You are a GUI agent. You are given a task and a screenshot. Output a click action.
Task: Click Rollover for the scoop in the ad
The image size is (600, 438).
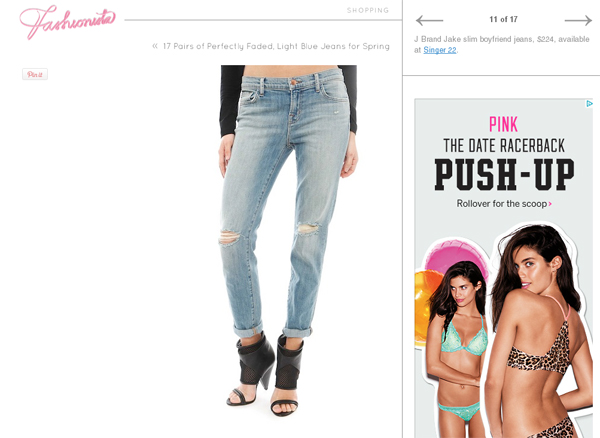click(502, 204)
